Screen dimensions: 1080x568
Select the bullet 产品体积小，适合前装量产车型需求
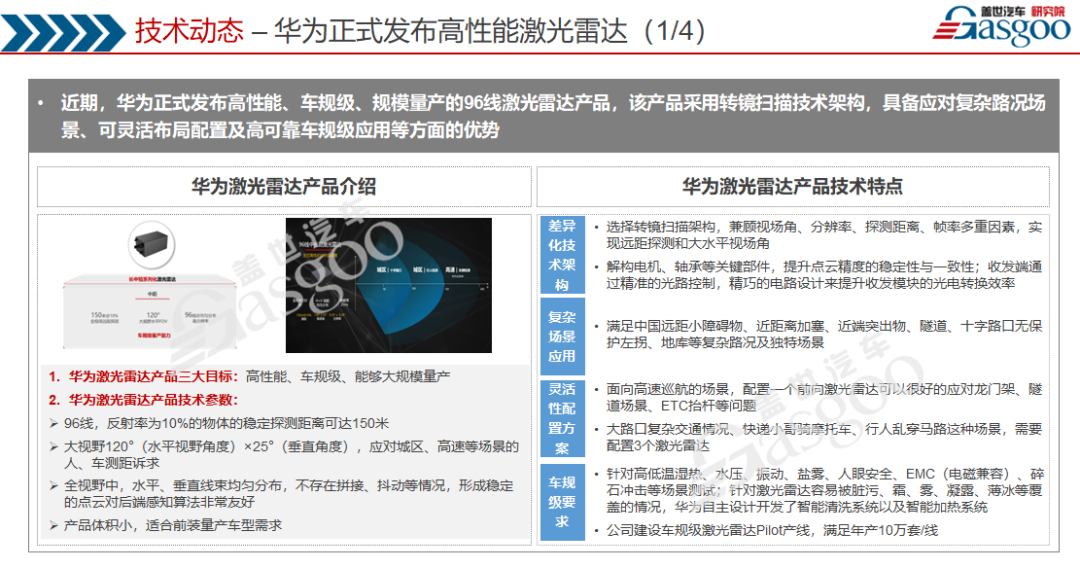click(x=166, y=525)
